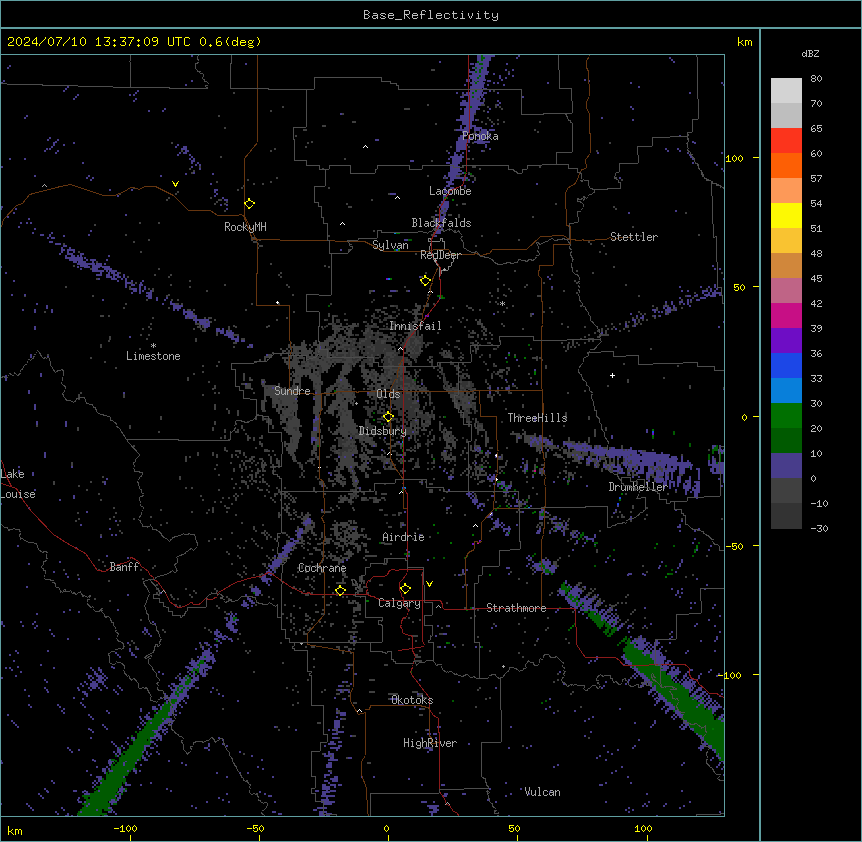Click the Drumheller town label
The height and width of the screenshot is (842, 862).
(638, 487)
